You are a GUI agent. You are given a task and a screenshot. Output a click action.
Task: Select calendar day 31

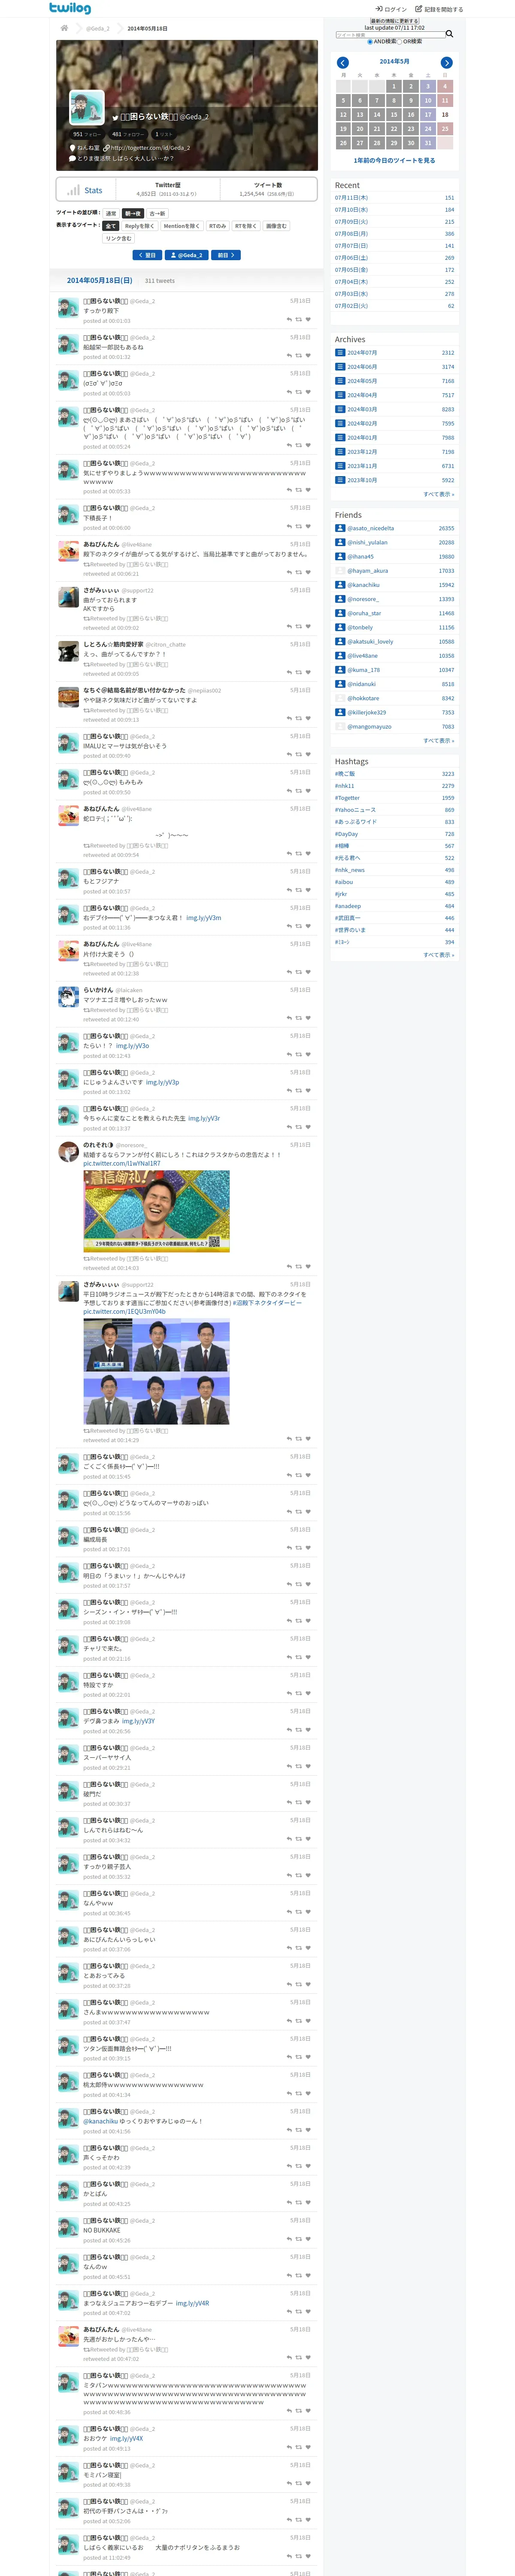tap(428, 142)
